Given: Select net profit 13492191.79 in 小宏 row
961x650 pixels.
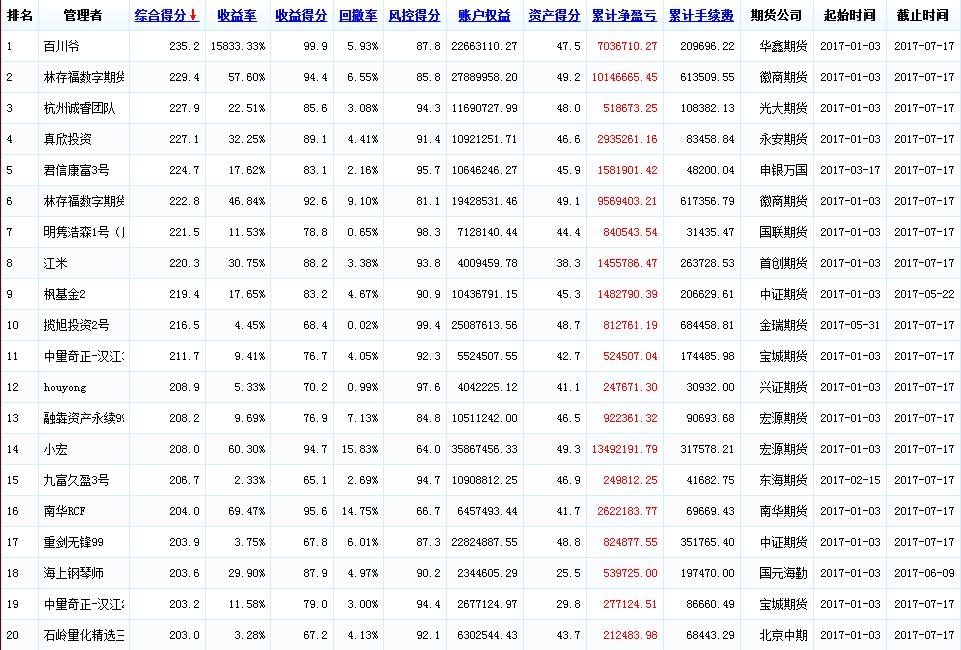Looking at the screenshot, I should point(625,449).
